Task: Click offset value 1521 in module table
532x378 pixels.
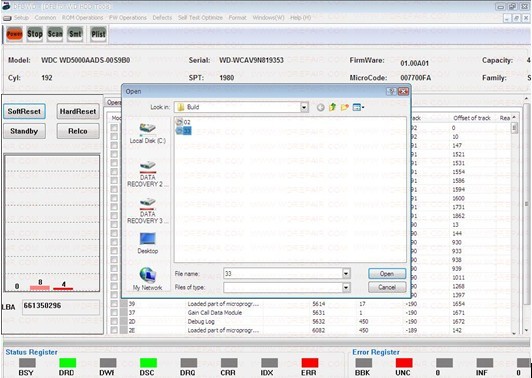Action: tap(458, 154)
